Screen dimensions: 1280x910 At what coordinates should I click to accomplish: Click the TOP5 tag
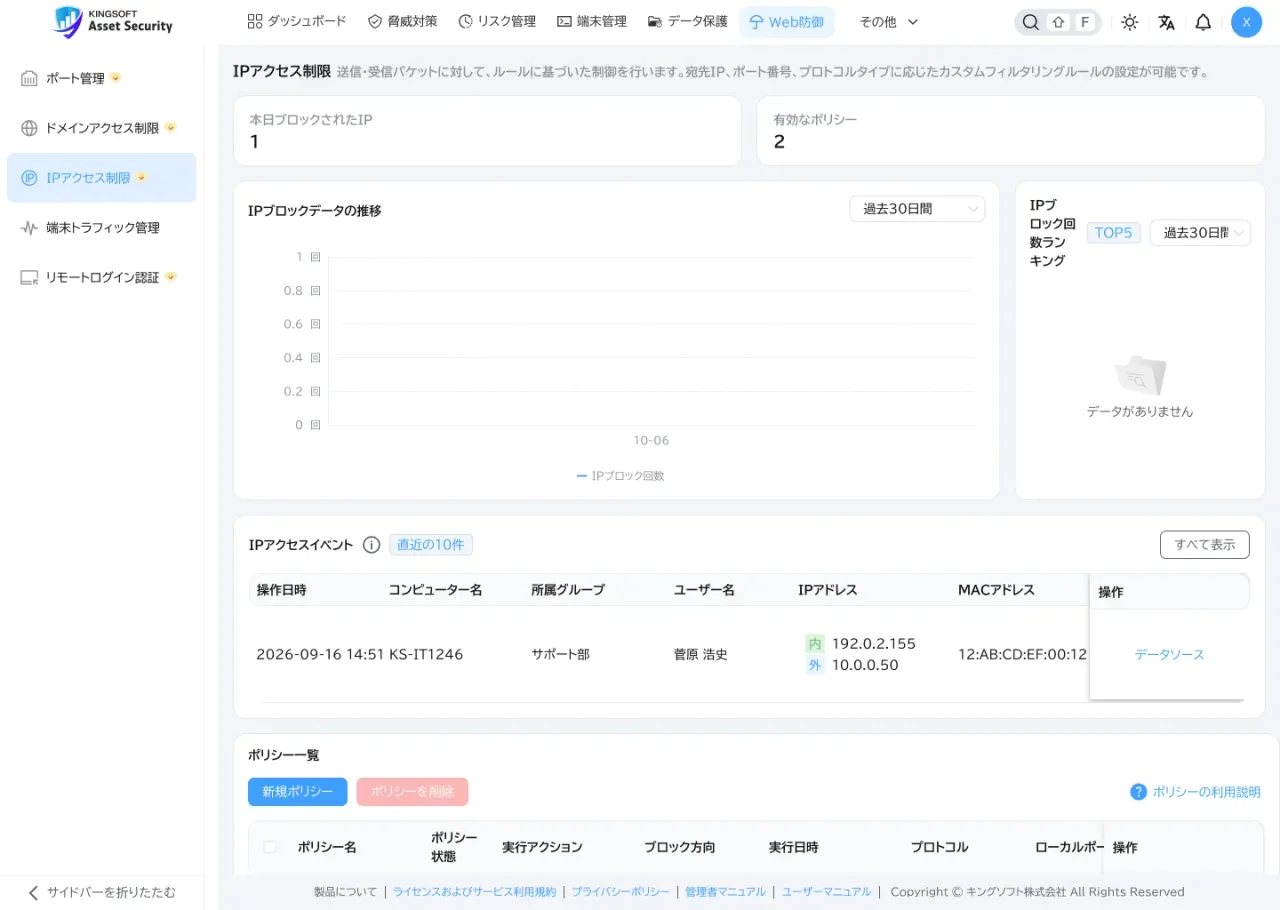1113,233
